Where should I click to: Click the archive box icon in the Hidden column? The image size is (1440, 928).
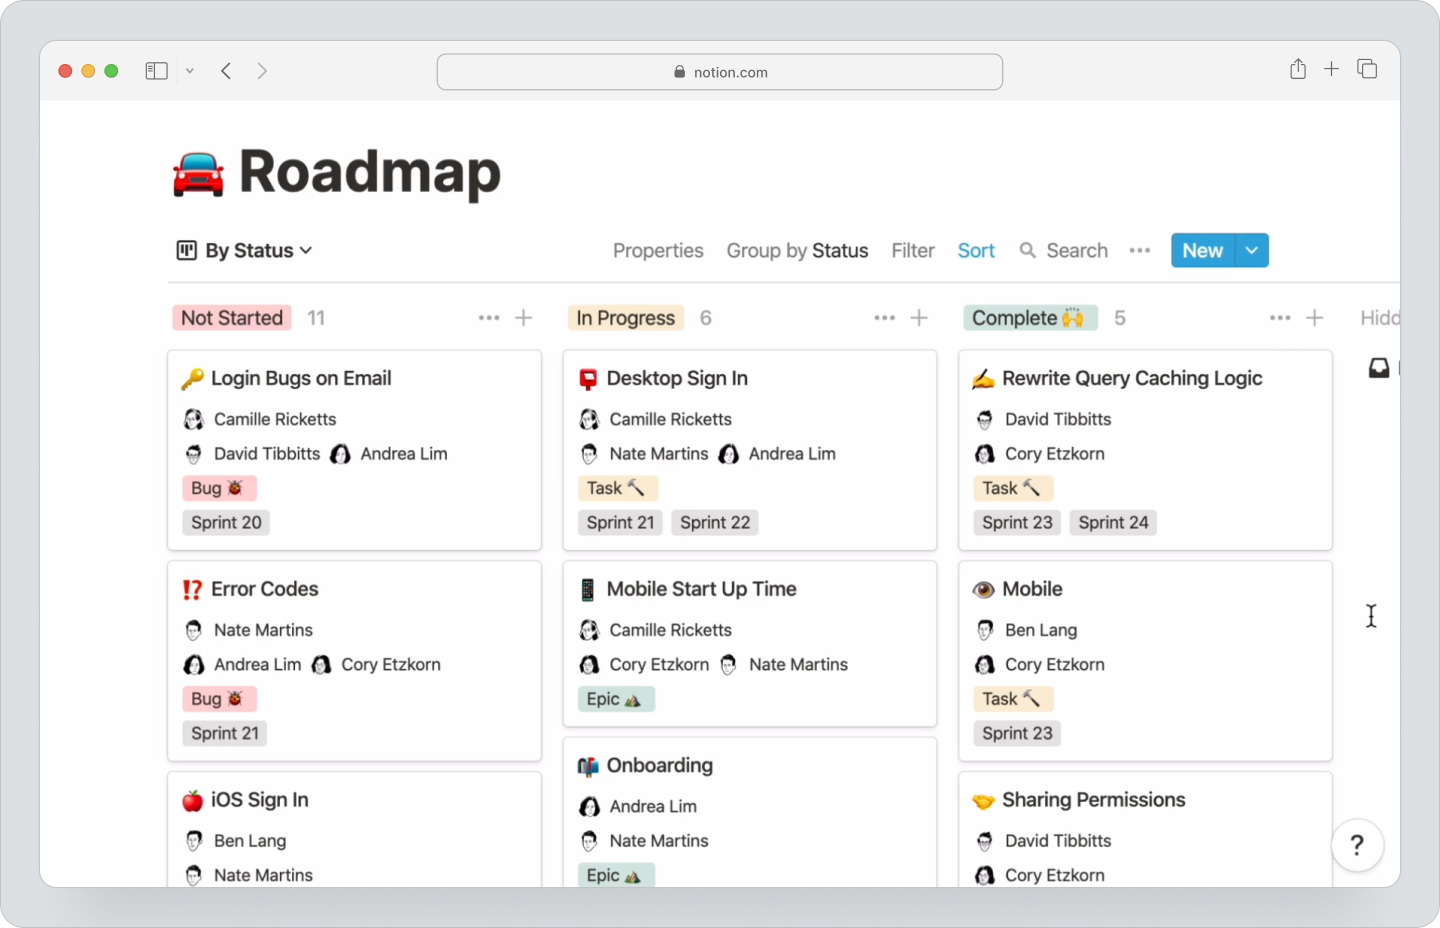1380,368
